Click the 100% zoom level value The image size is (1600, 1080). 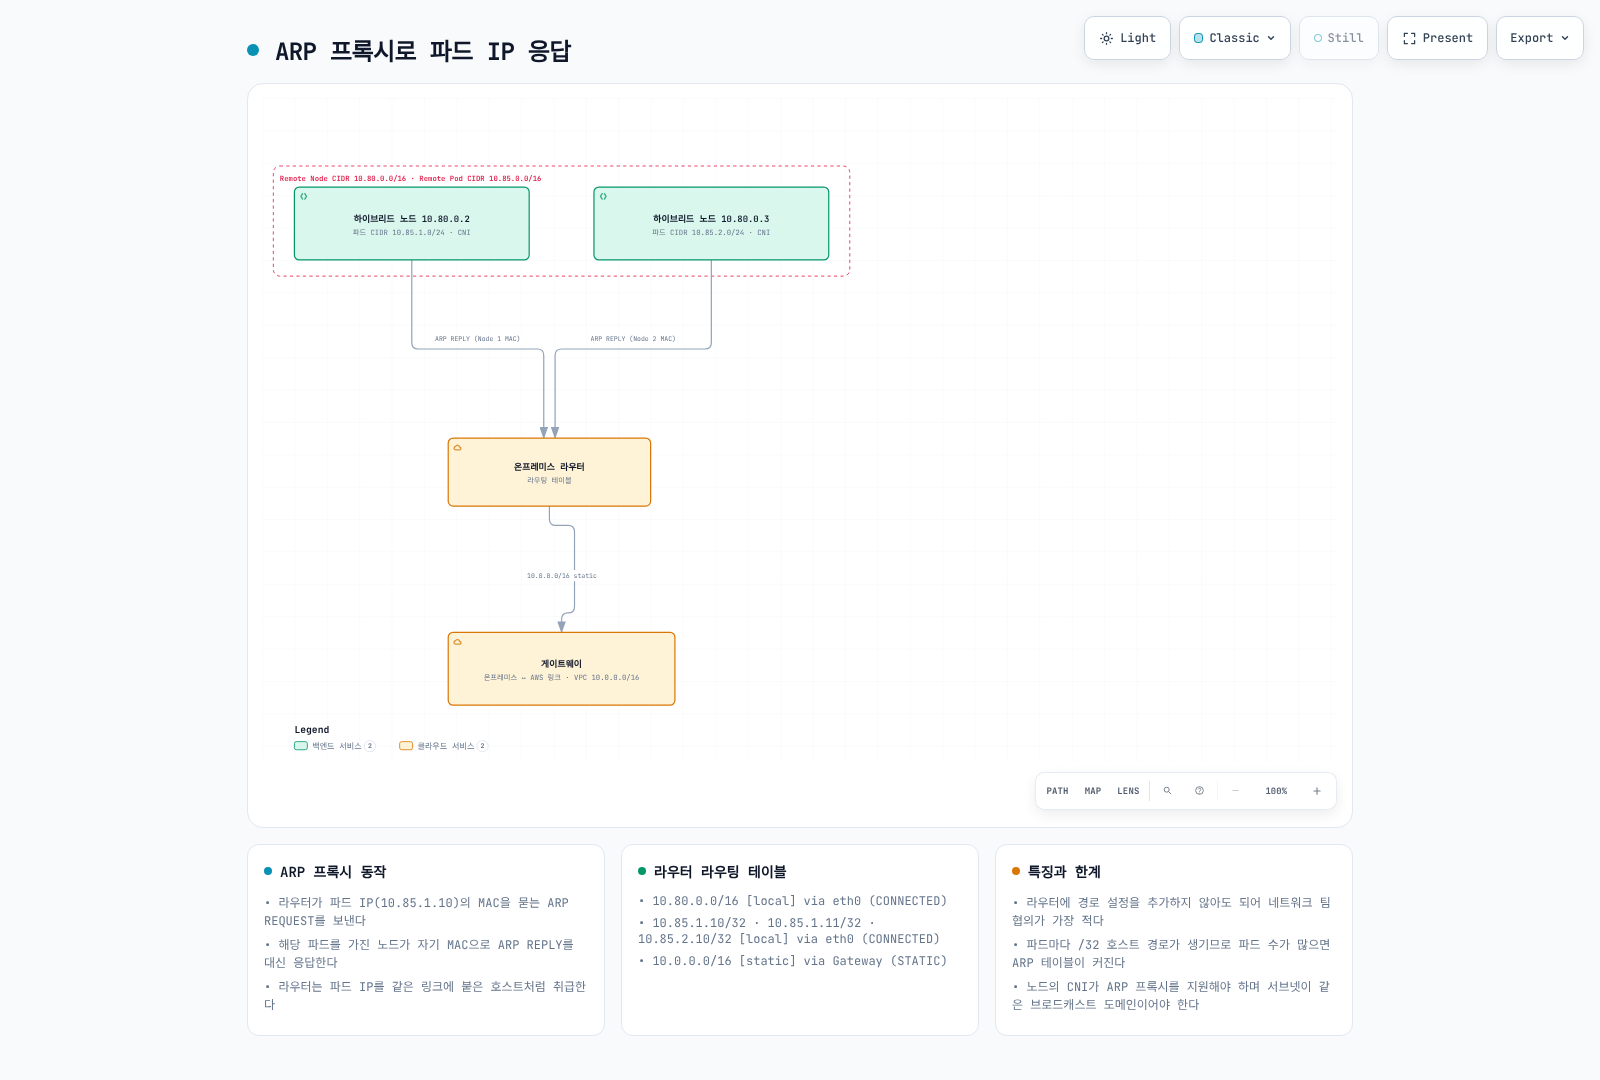[1276, 791]
